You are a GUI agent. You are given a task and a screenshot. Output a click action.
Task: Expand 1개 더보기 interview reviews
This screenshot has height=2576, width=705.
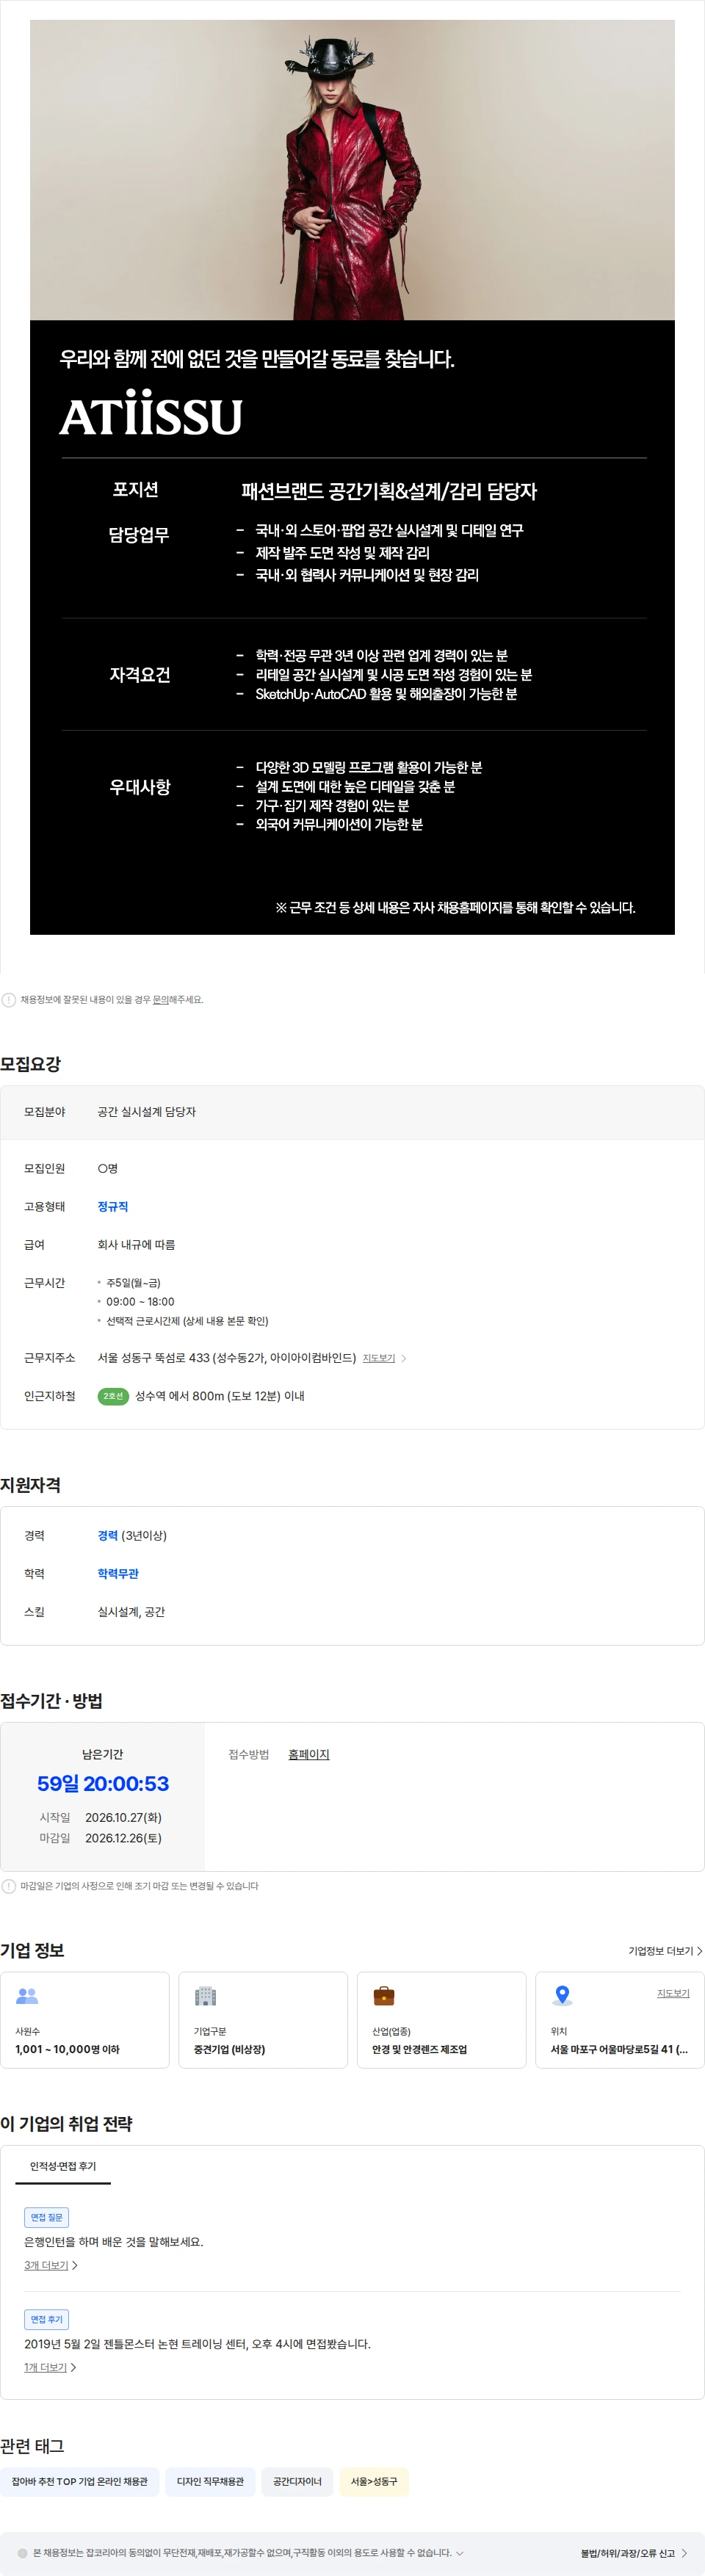click(50, 2367)
